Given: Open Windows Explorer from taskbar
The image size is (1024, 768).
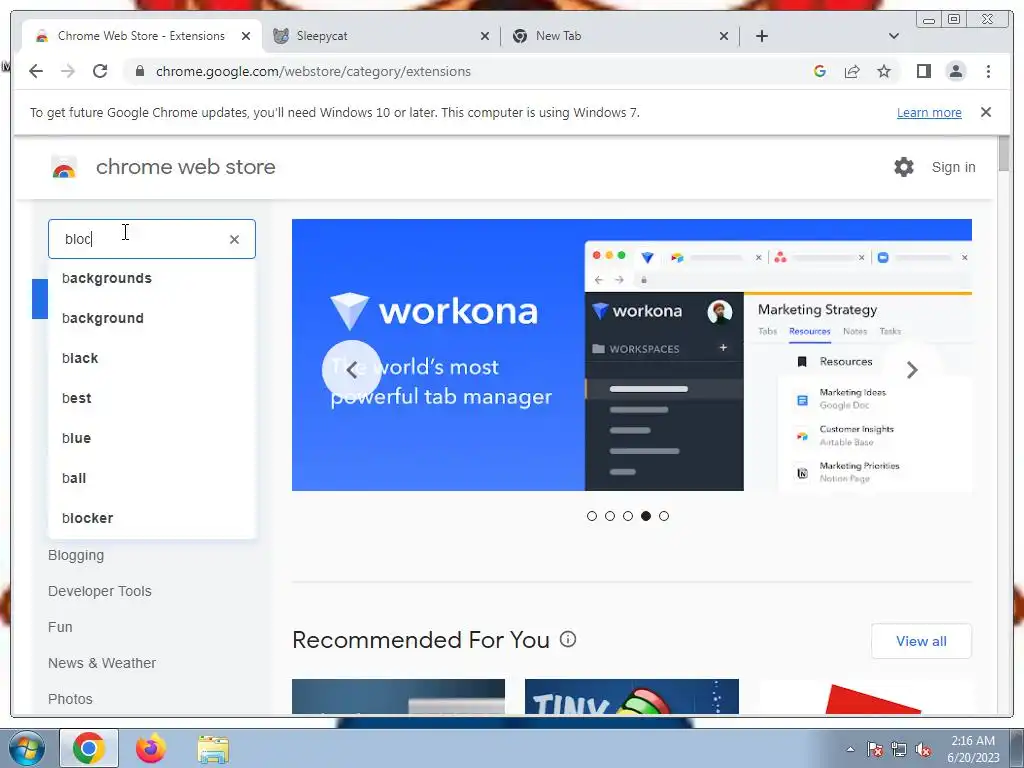Looking at the screenshot, I should [x=213, y=748].
